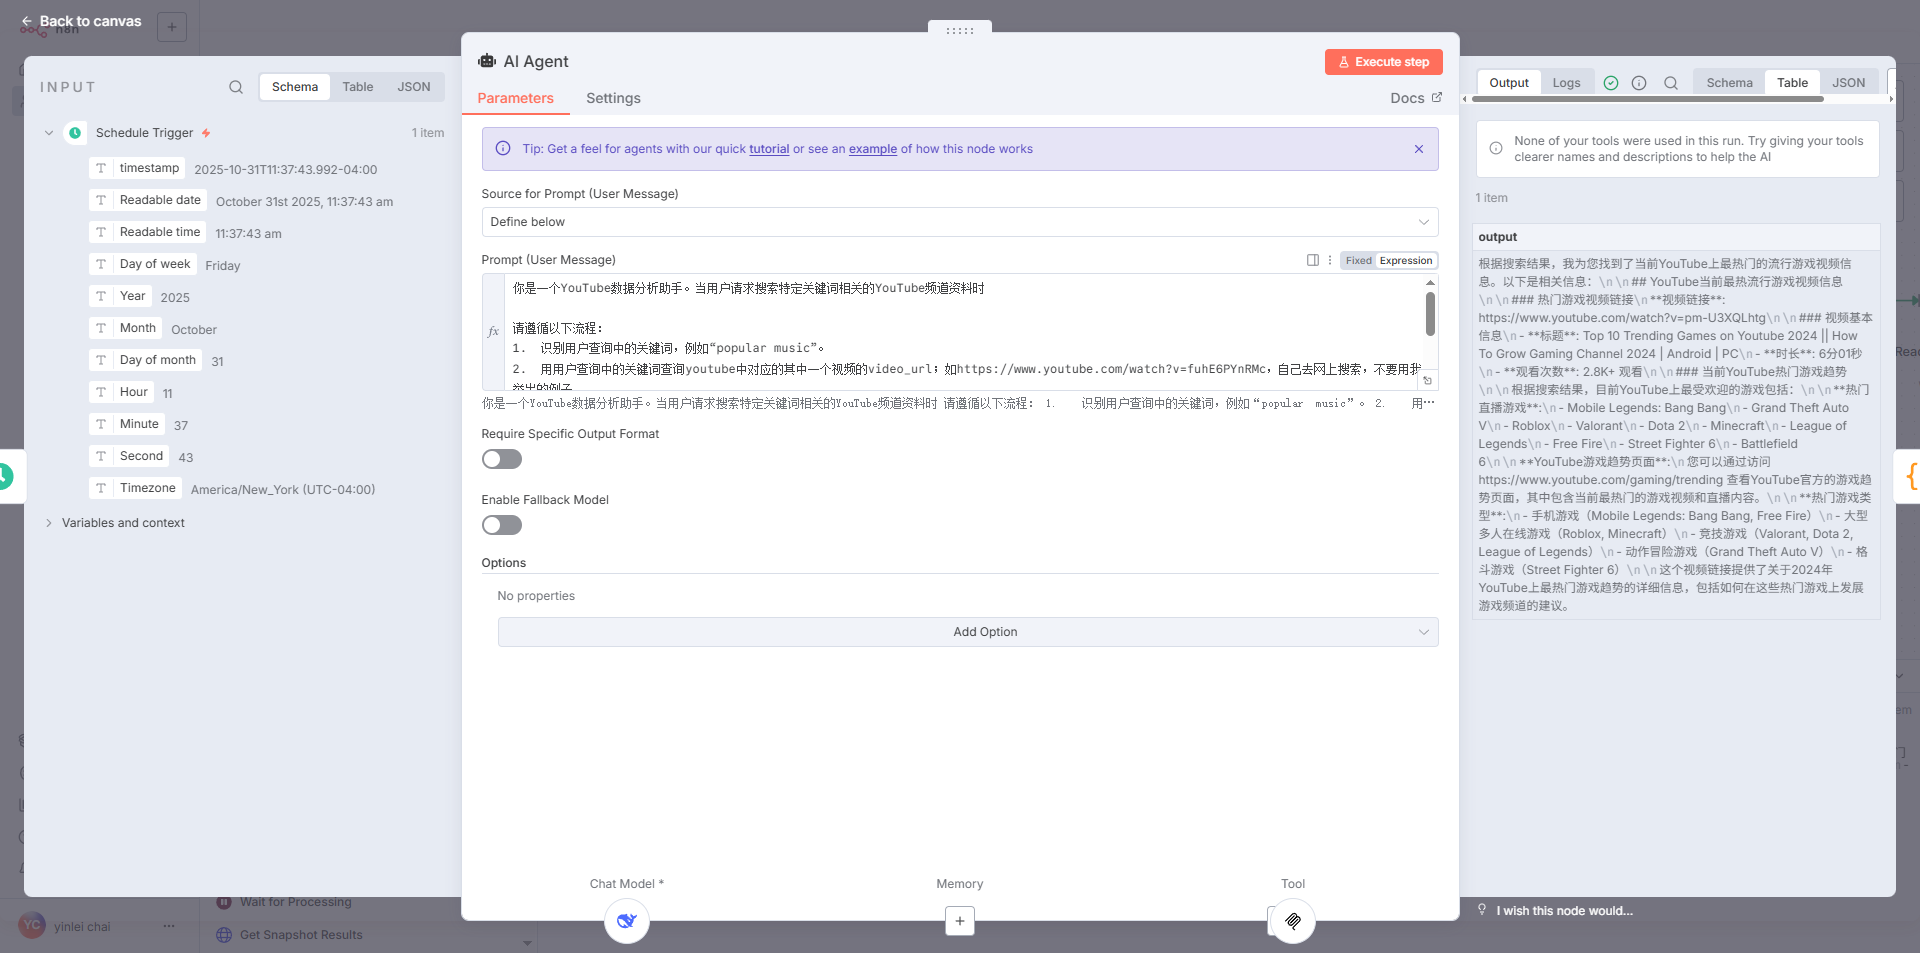The width and height of the screenshot is (1920, 953).
Task: Turn on Enable Fallback Model
Action: pyautogui.click(x=502, y=525)
